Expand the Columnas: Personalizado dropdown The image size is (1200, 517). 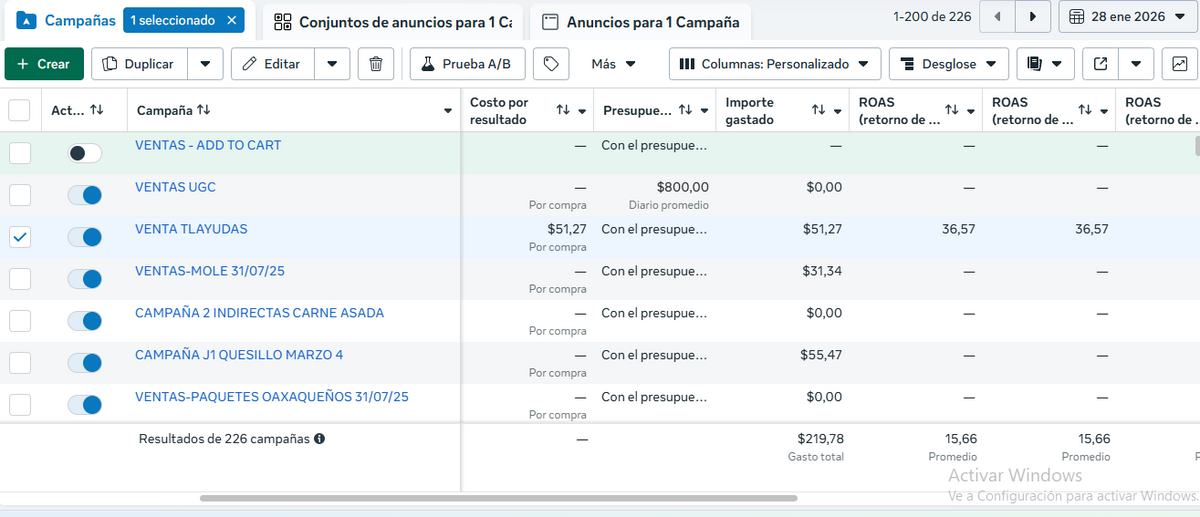coord(775,64)
